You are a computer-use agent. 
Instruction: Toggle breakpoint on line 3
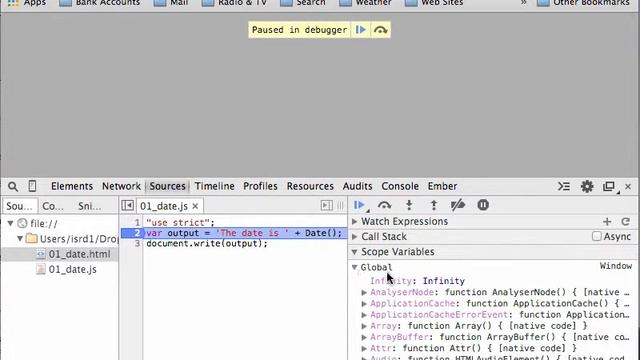coord(137,244)
